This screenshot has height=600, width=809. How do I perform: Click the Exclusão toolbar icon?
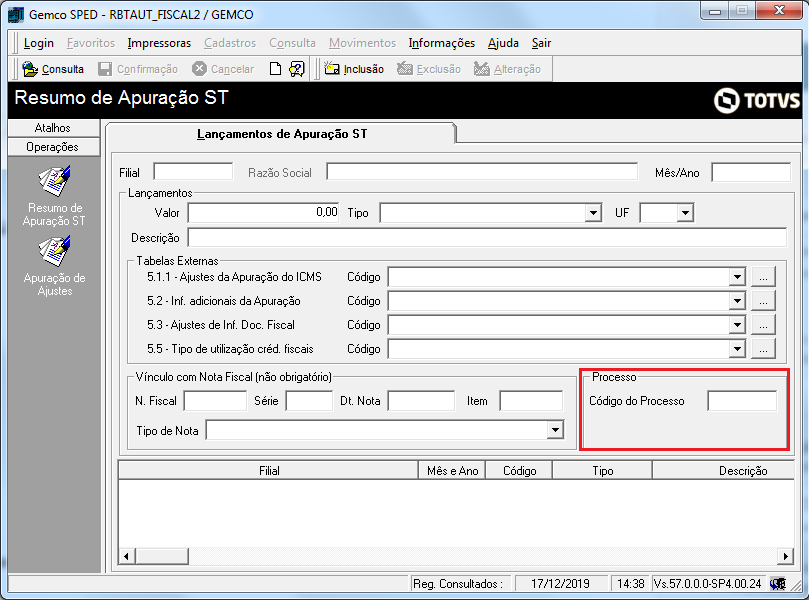click(404, 69)
